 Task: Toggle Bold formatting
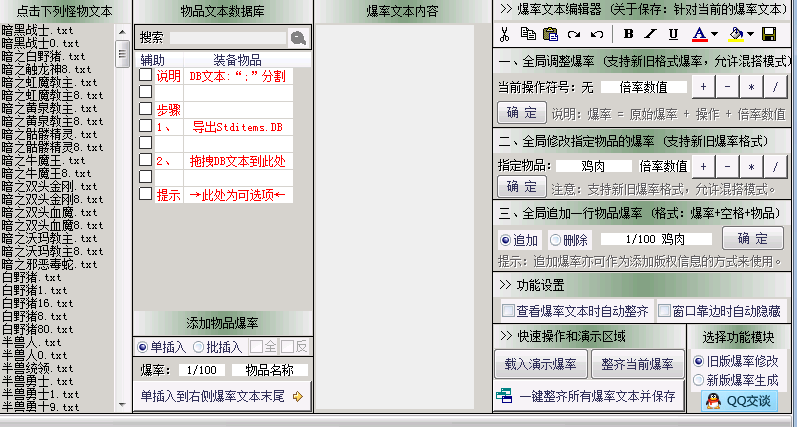pyautogui.click(x=628, y=34)
